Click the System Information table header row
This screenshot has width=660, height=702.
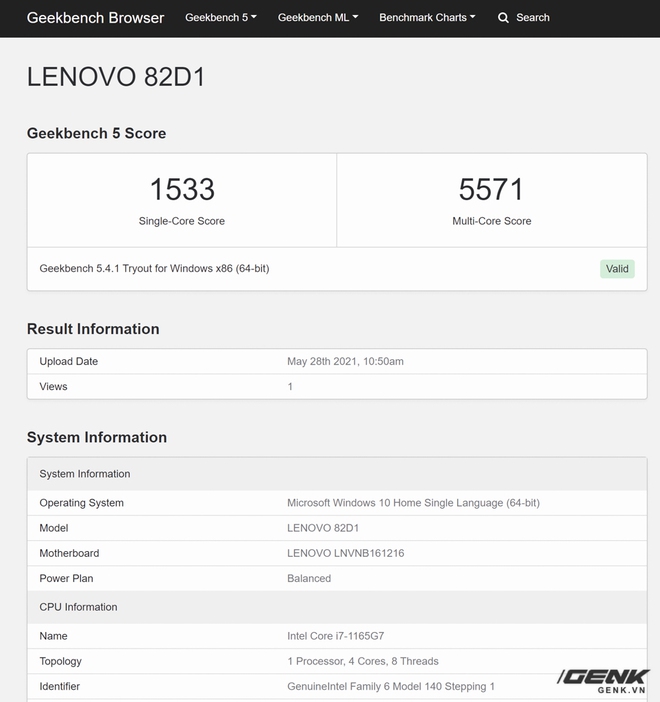click(x=337, y=474)
